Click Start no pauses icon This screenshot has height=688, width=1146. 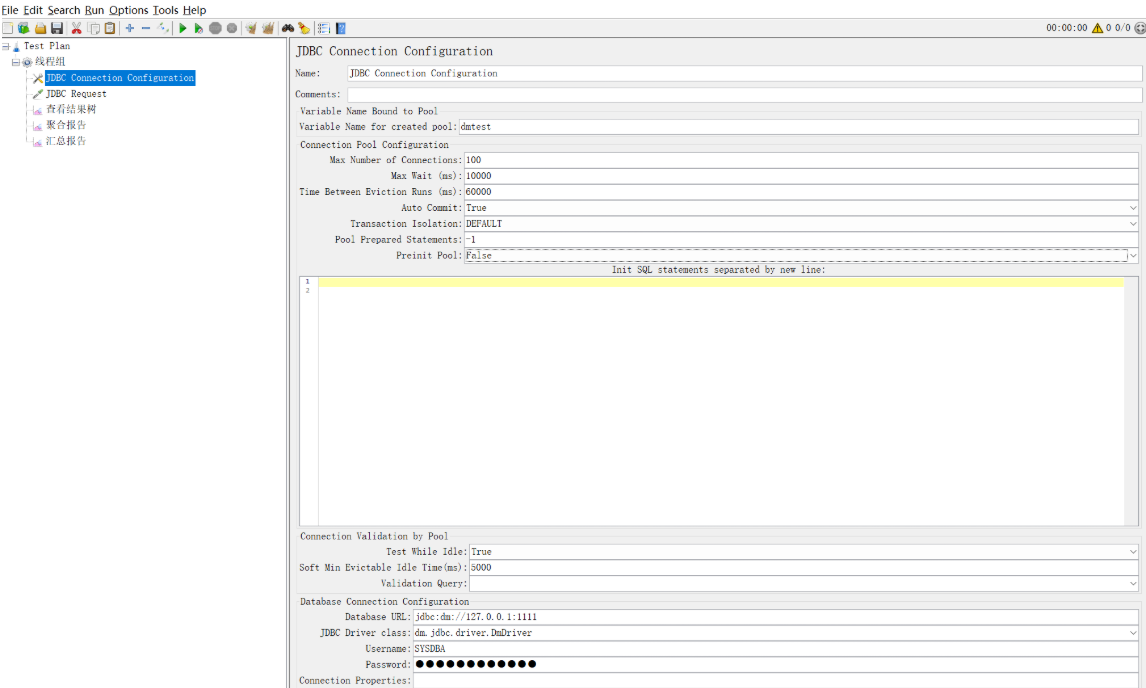(198, 28)
